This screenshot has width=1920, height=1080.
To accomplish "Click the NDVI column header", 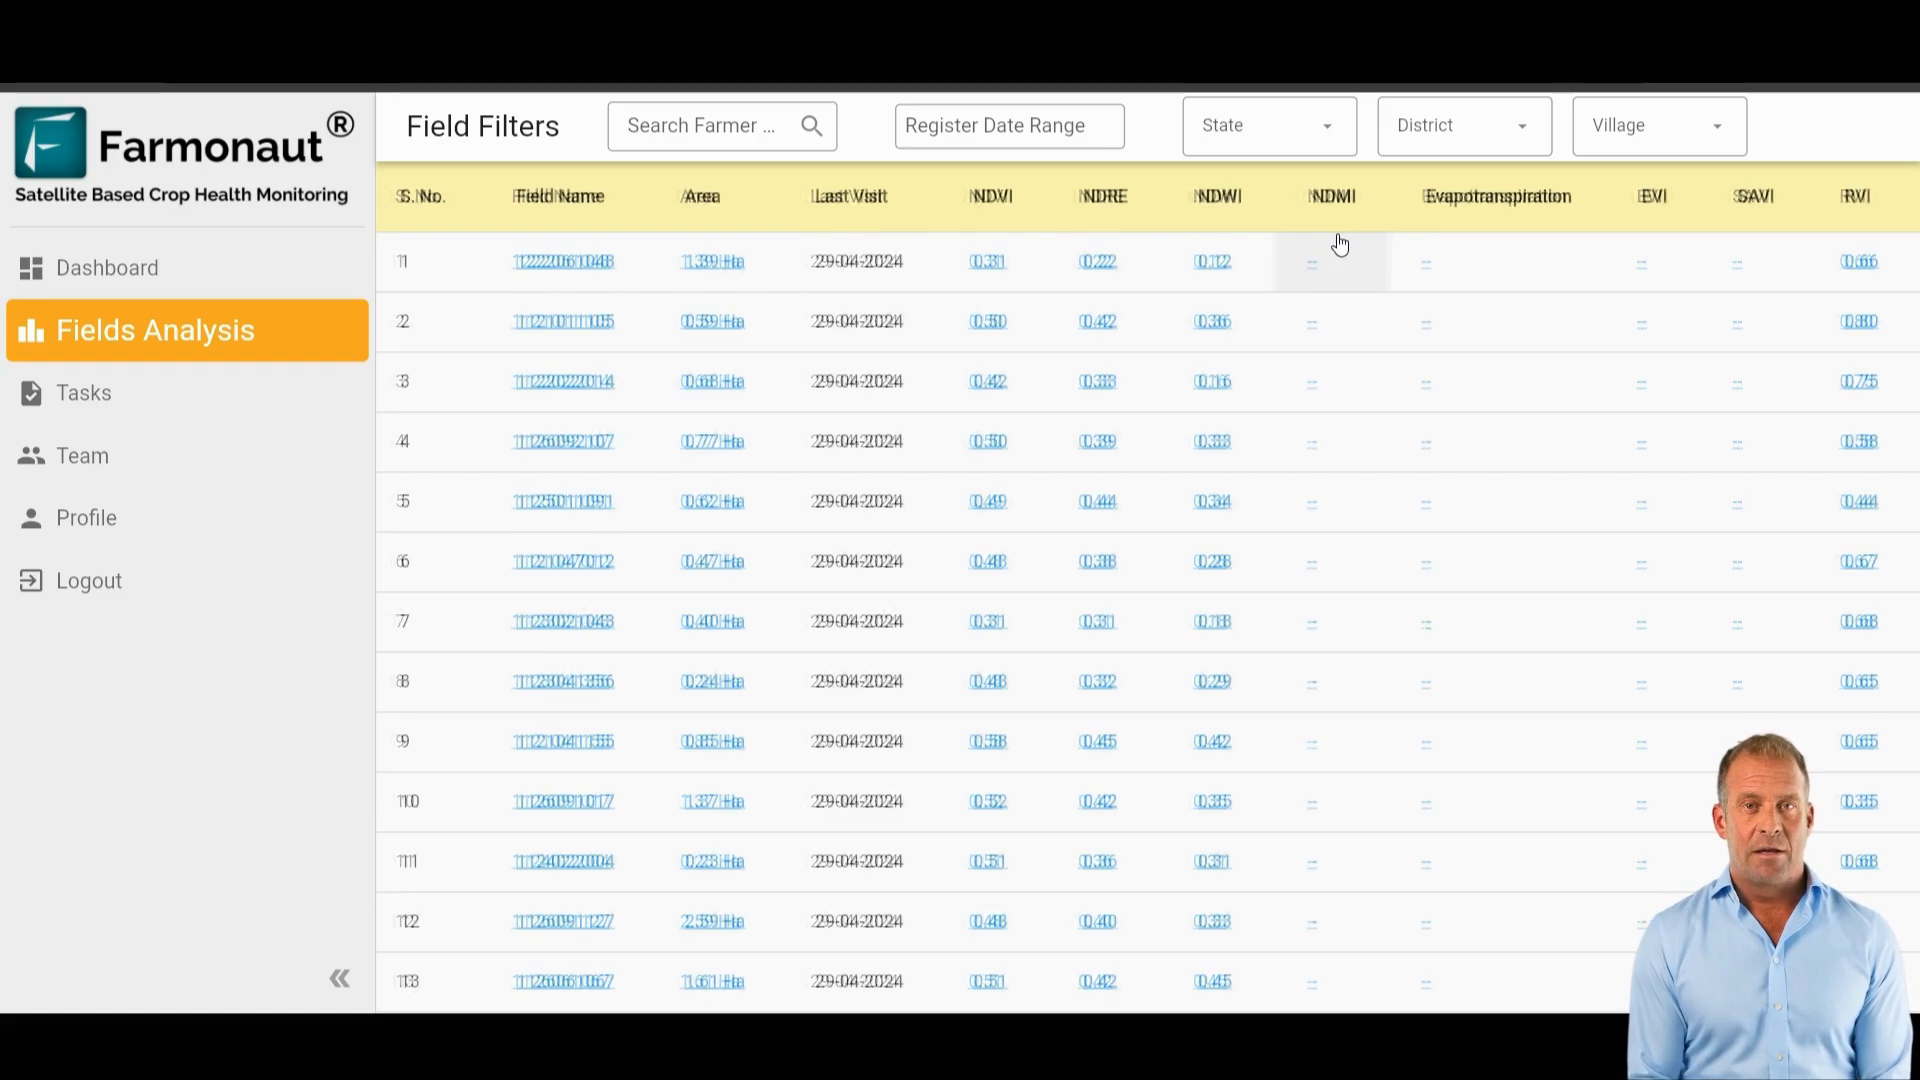I will point(991,197).
